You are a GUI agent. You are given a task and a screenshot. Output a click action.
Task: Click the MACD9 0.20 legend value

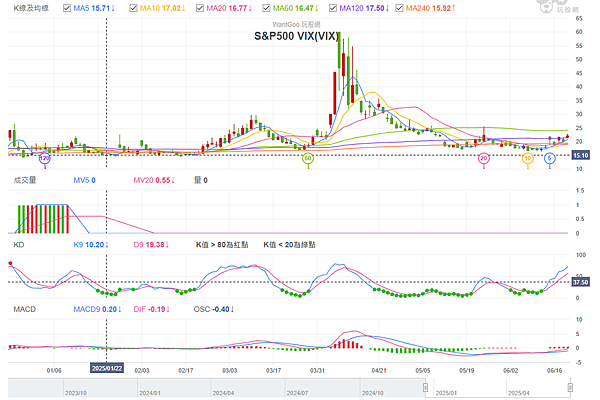click(98, 309)
